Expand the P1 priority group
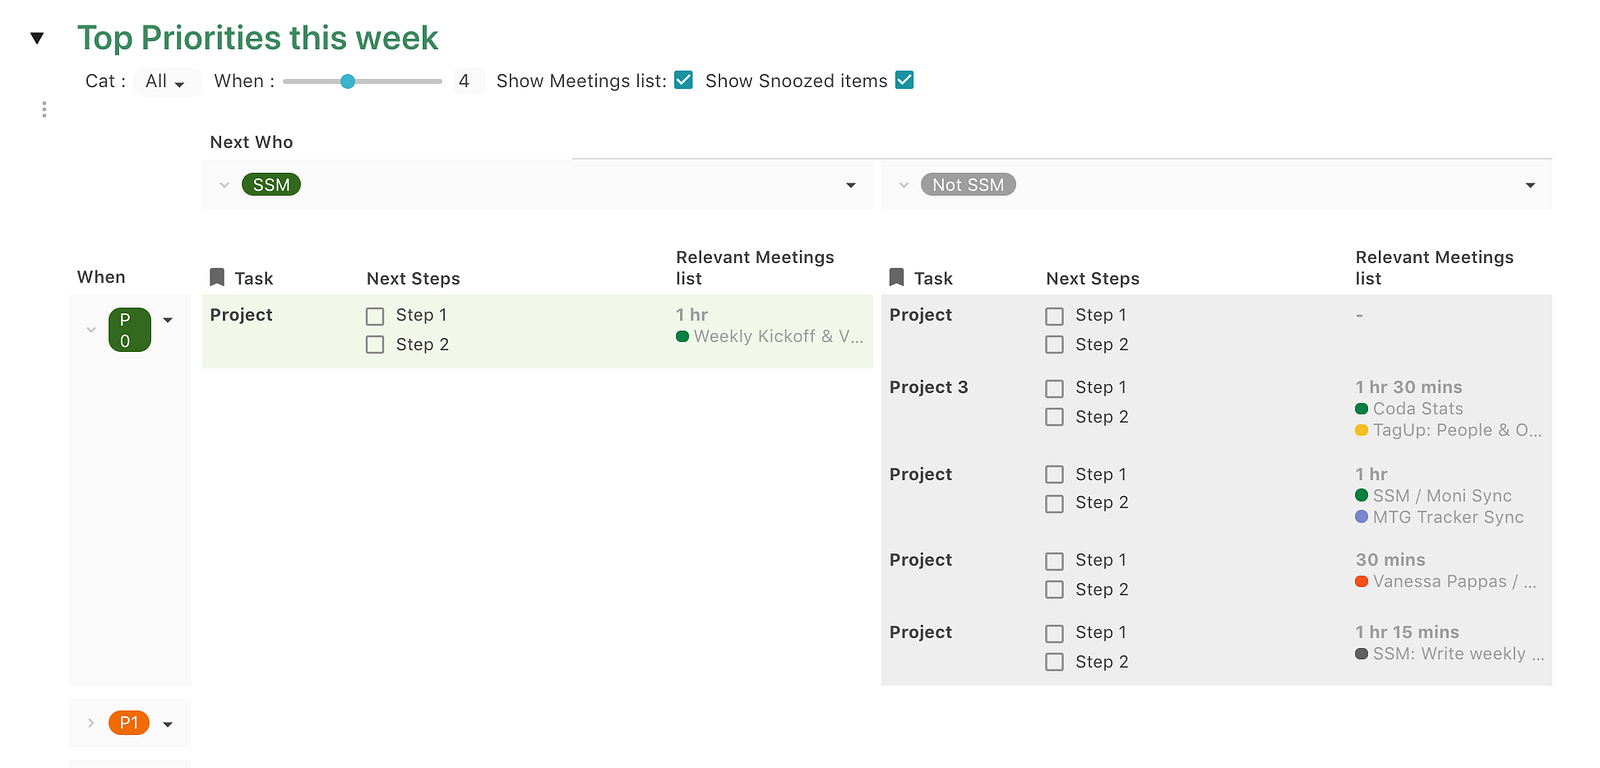The height and width of the screenshot is (768, 1600). click(91, 723)
